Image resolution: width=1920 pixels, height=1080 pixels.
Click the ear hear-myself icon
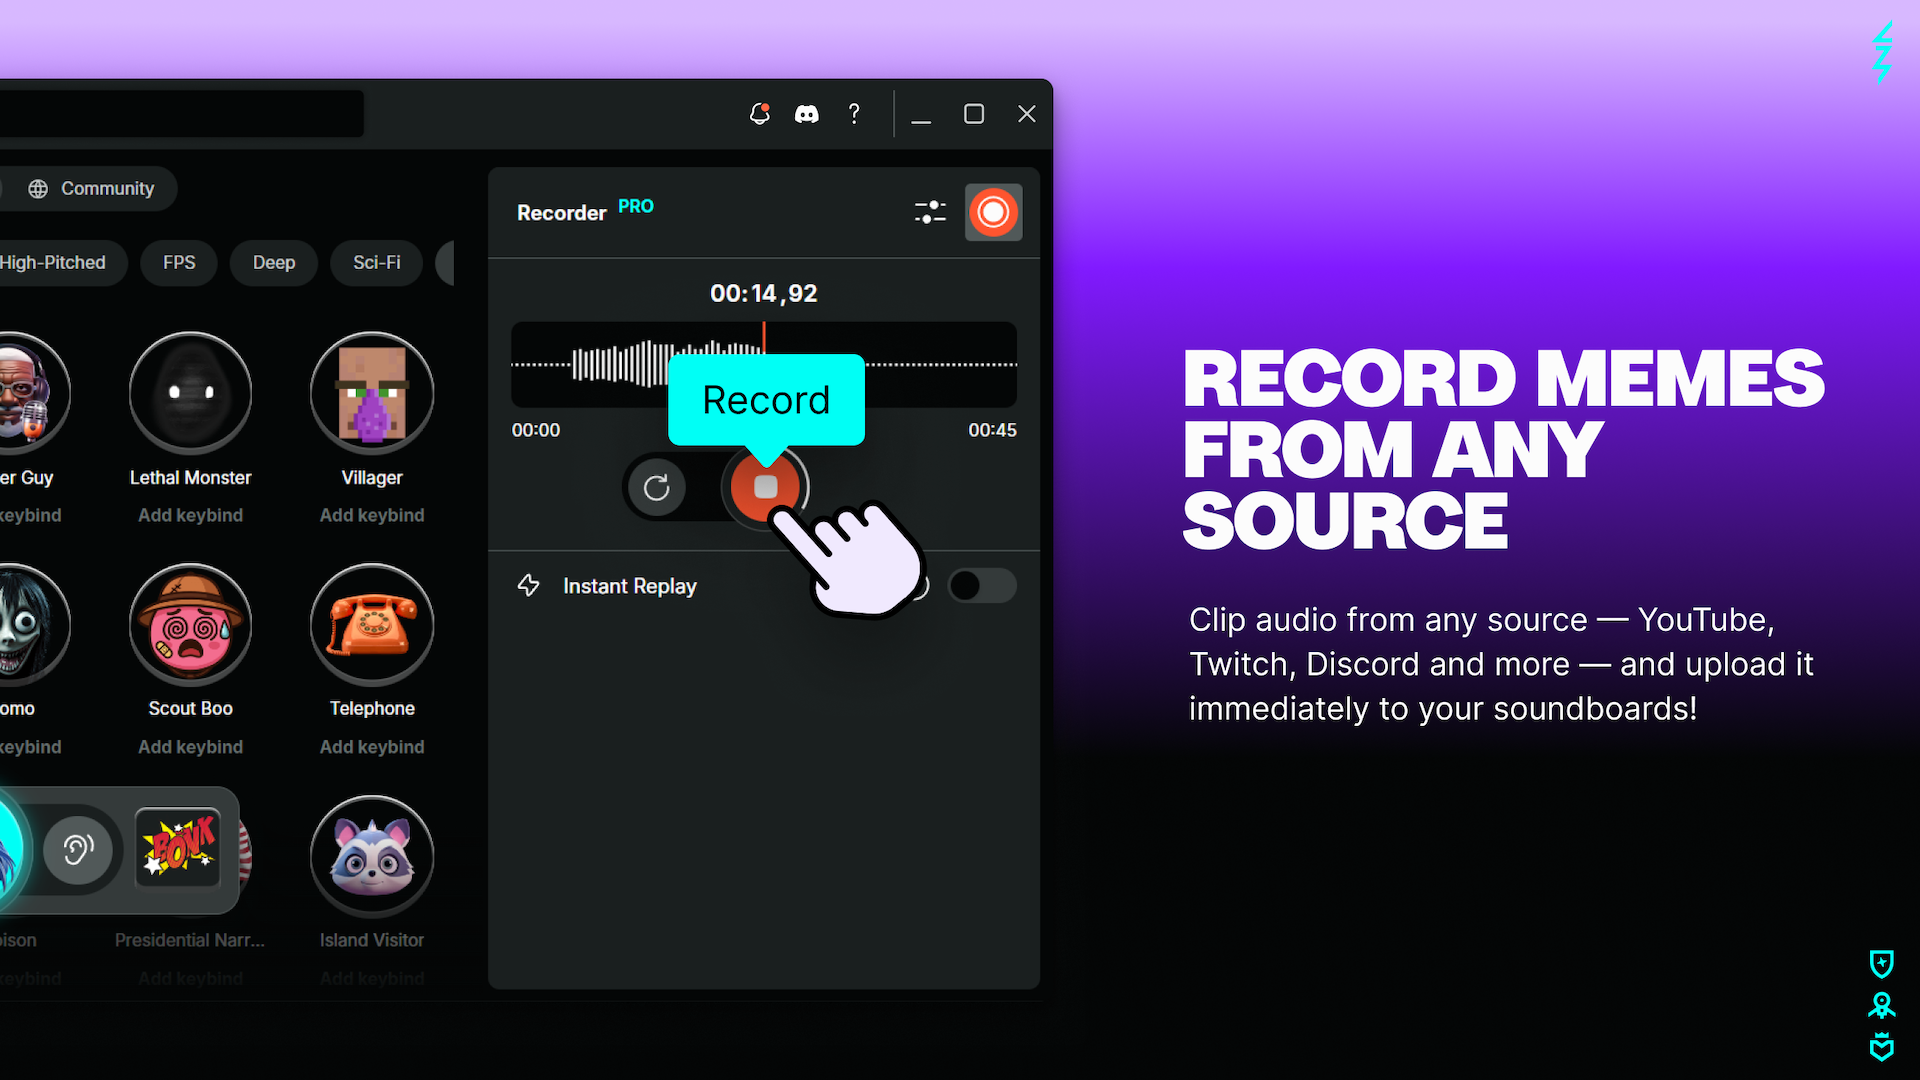click(x=78, y=850)
